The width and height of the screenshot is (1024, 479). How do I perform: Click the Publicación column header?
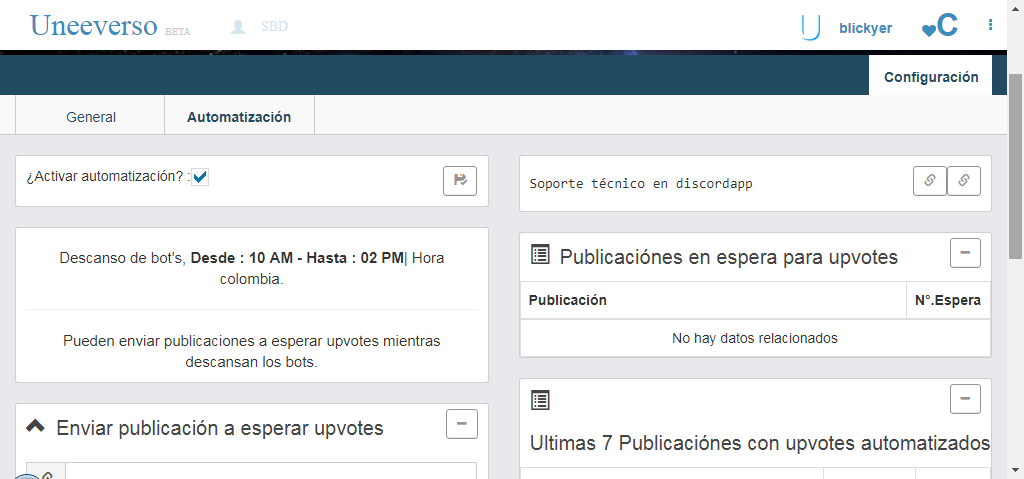coord(713,300)
